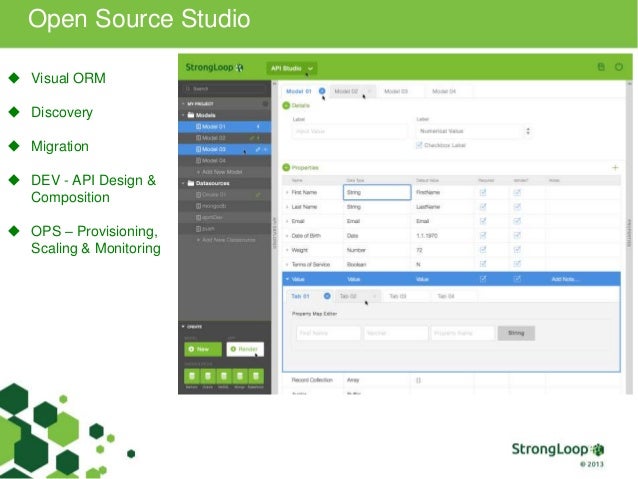This screenshot has height=479, width=638.
Task: Click Add New Model in the sidebar
Action: pos(219,172)
